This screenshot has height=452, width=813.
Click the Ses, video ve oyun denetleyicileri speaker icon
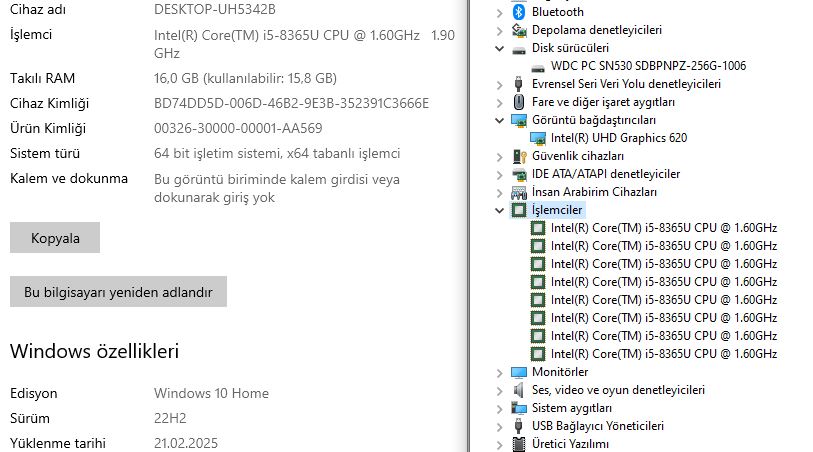pos(518,390)
